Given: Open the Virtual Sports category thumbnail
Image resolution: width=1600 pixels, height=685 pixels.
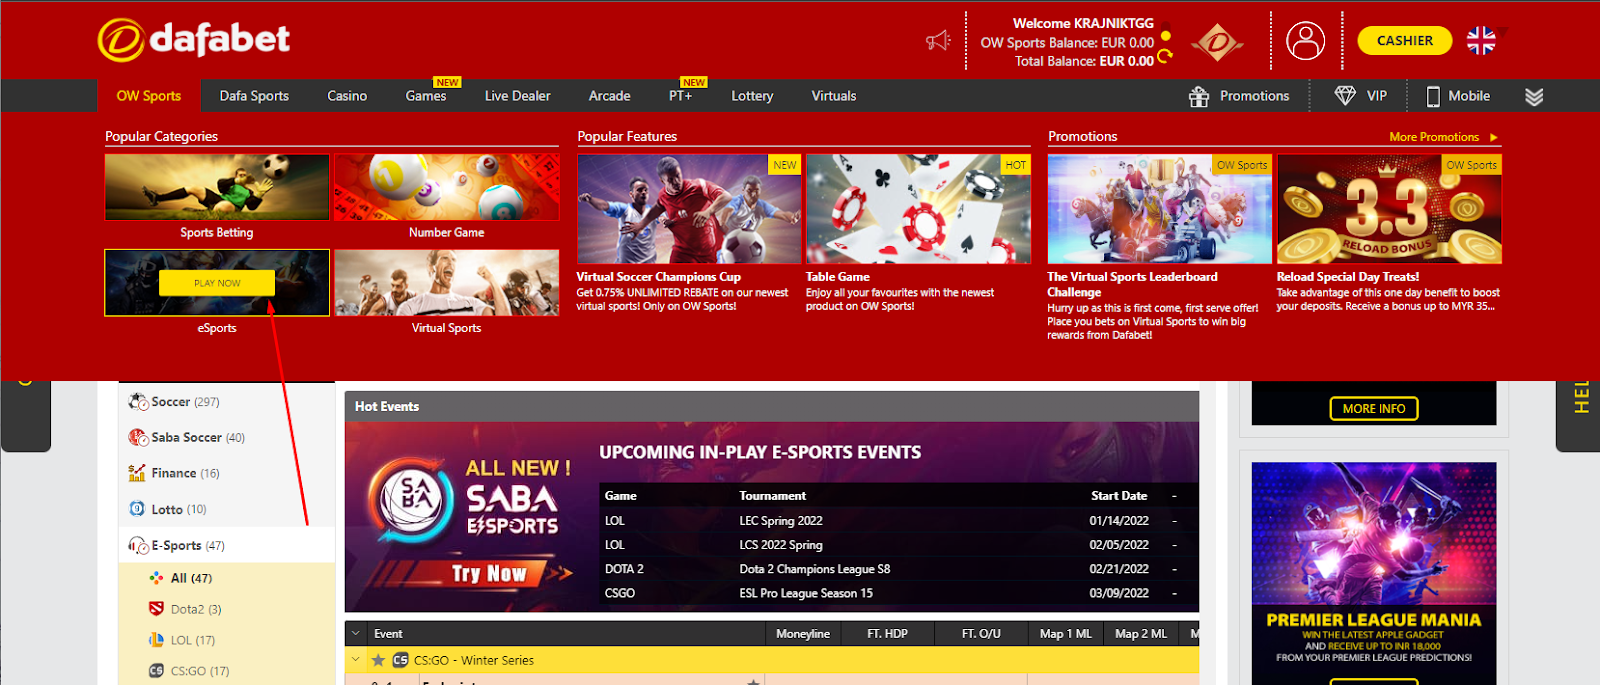Looking at the screenshot, I should click(447, 283).
